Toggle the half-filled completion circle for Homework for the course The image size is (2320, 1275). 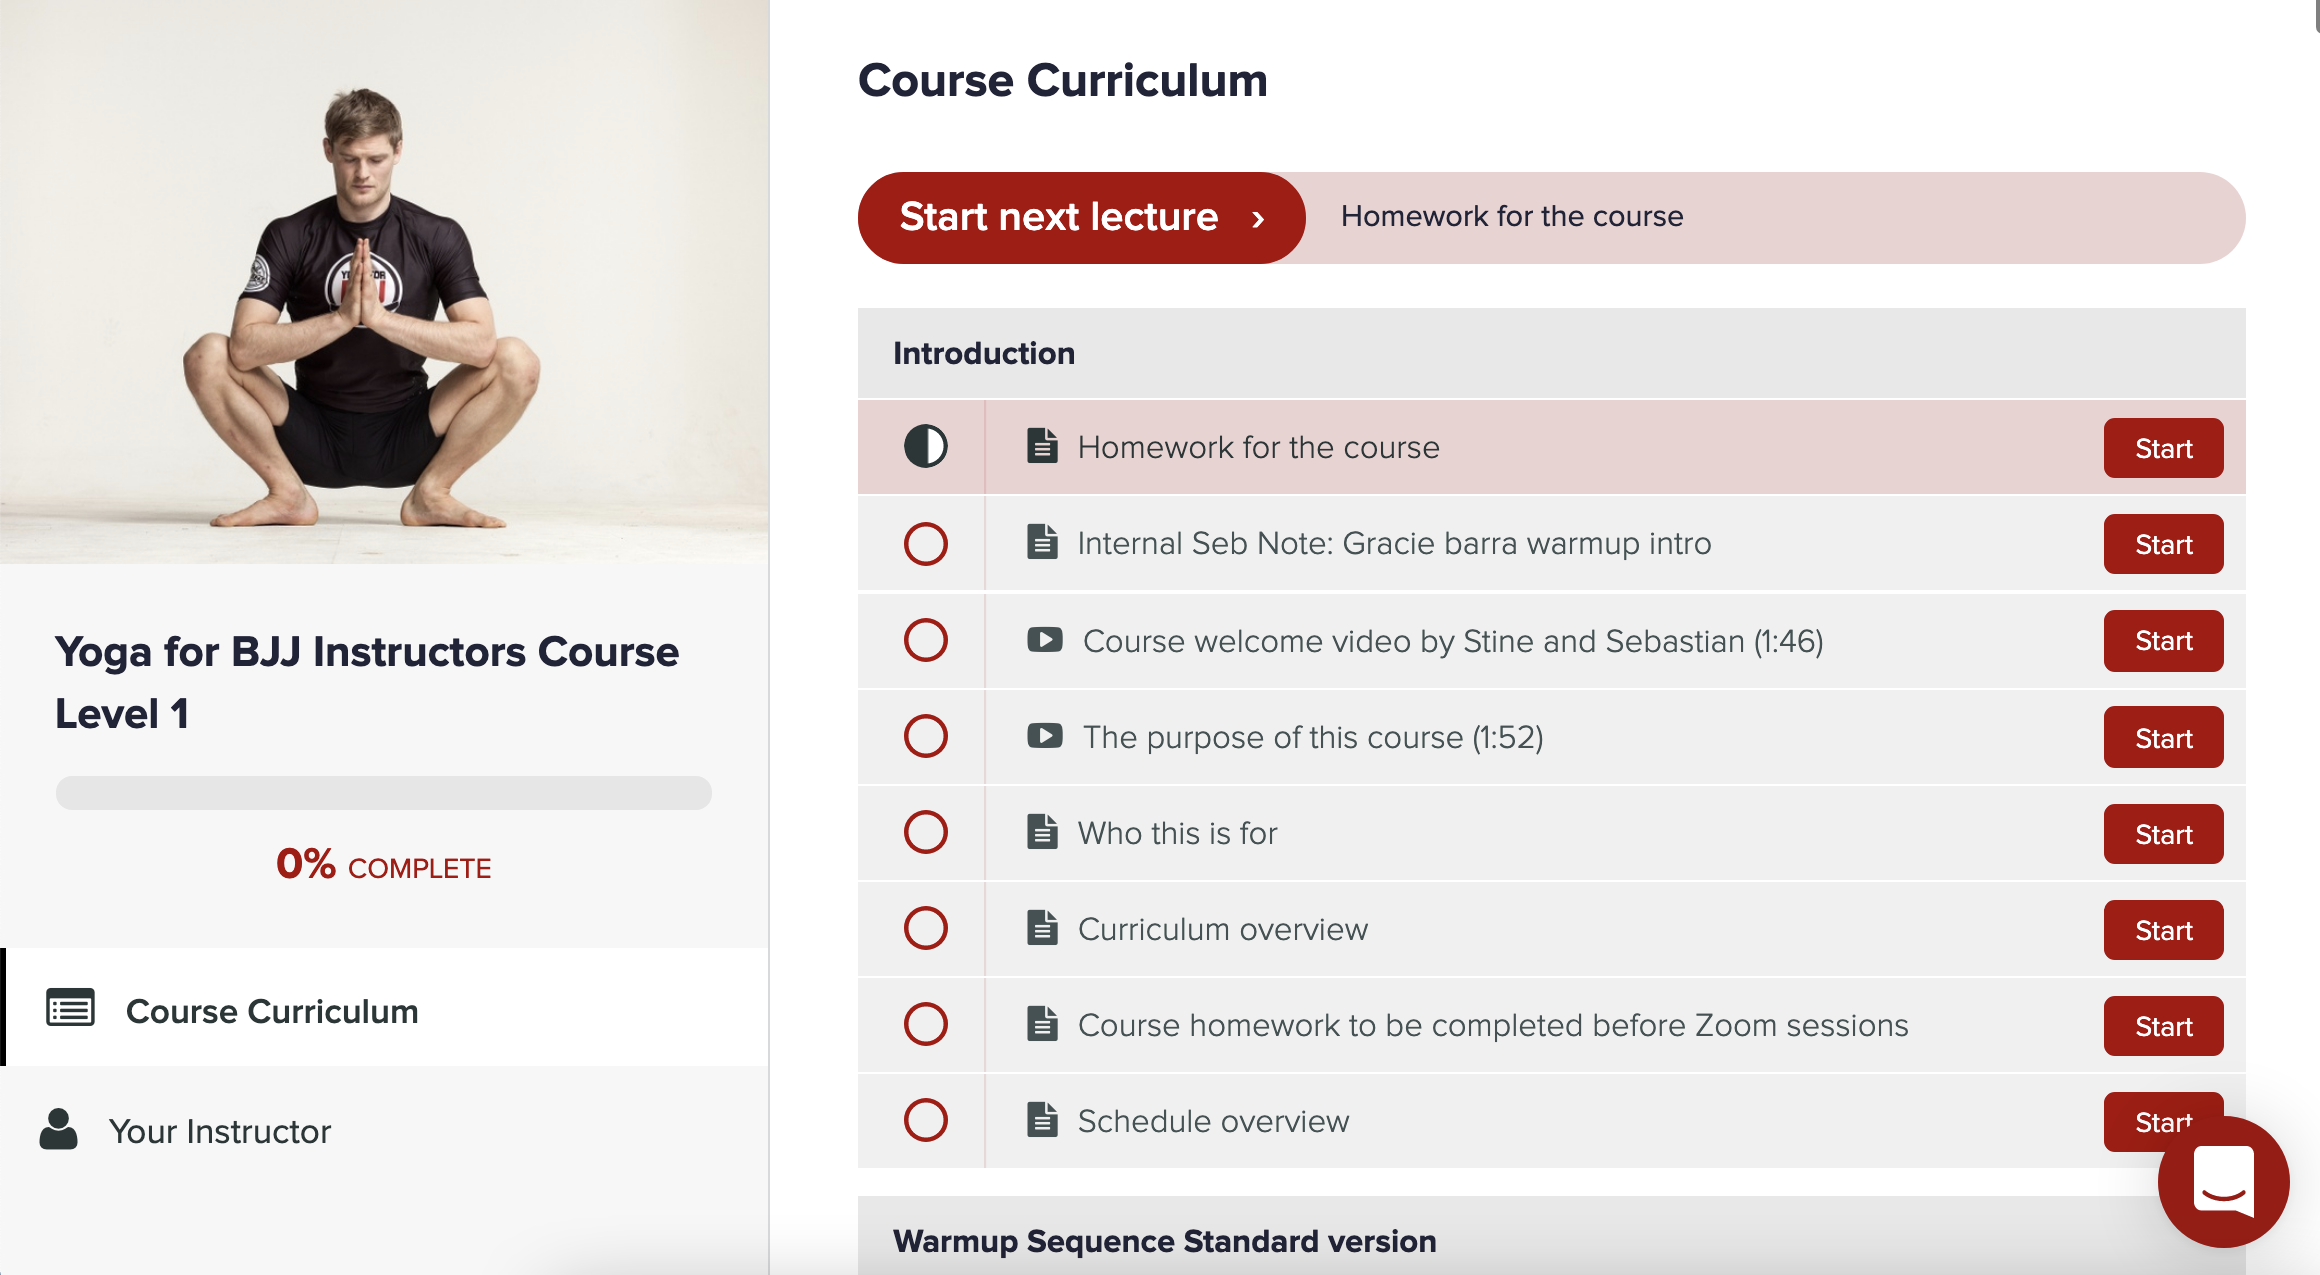pos(925,446)
